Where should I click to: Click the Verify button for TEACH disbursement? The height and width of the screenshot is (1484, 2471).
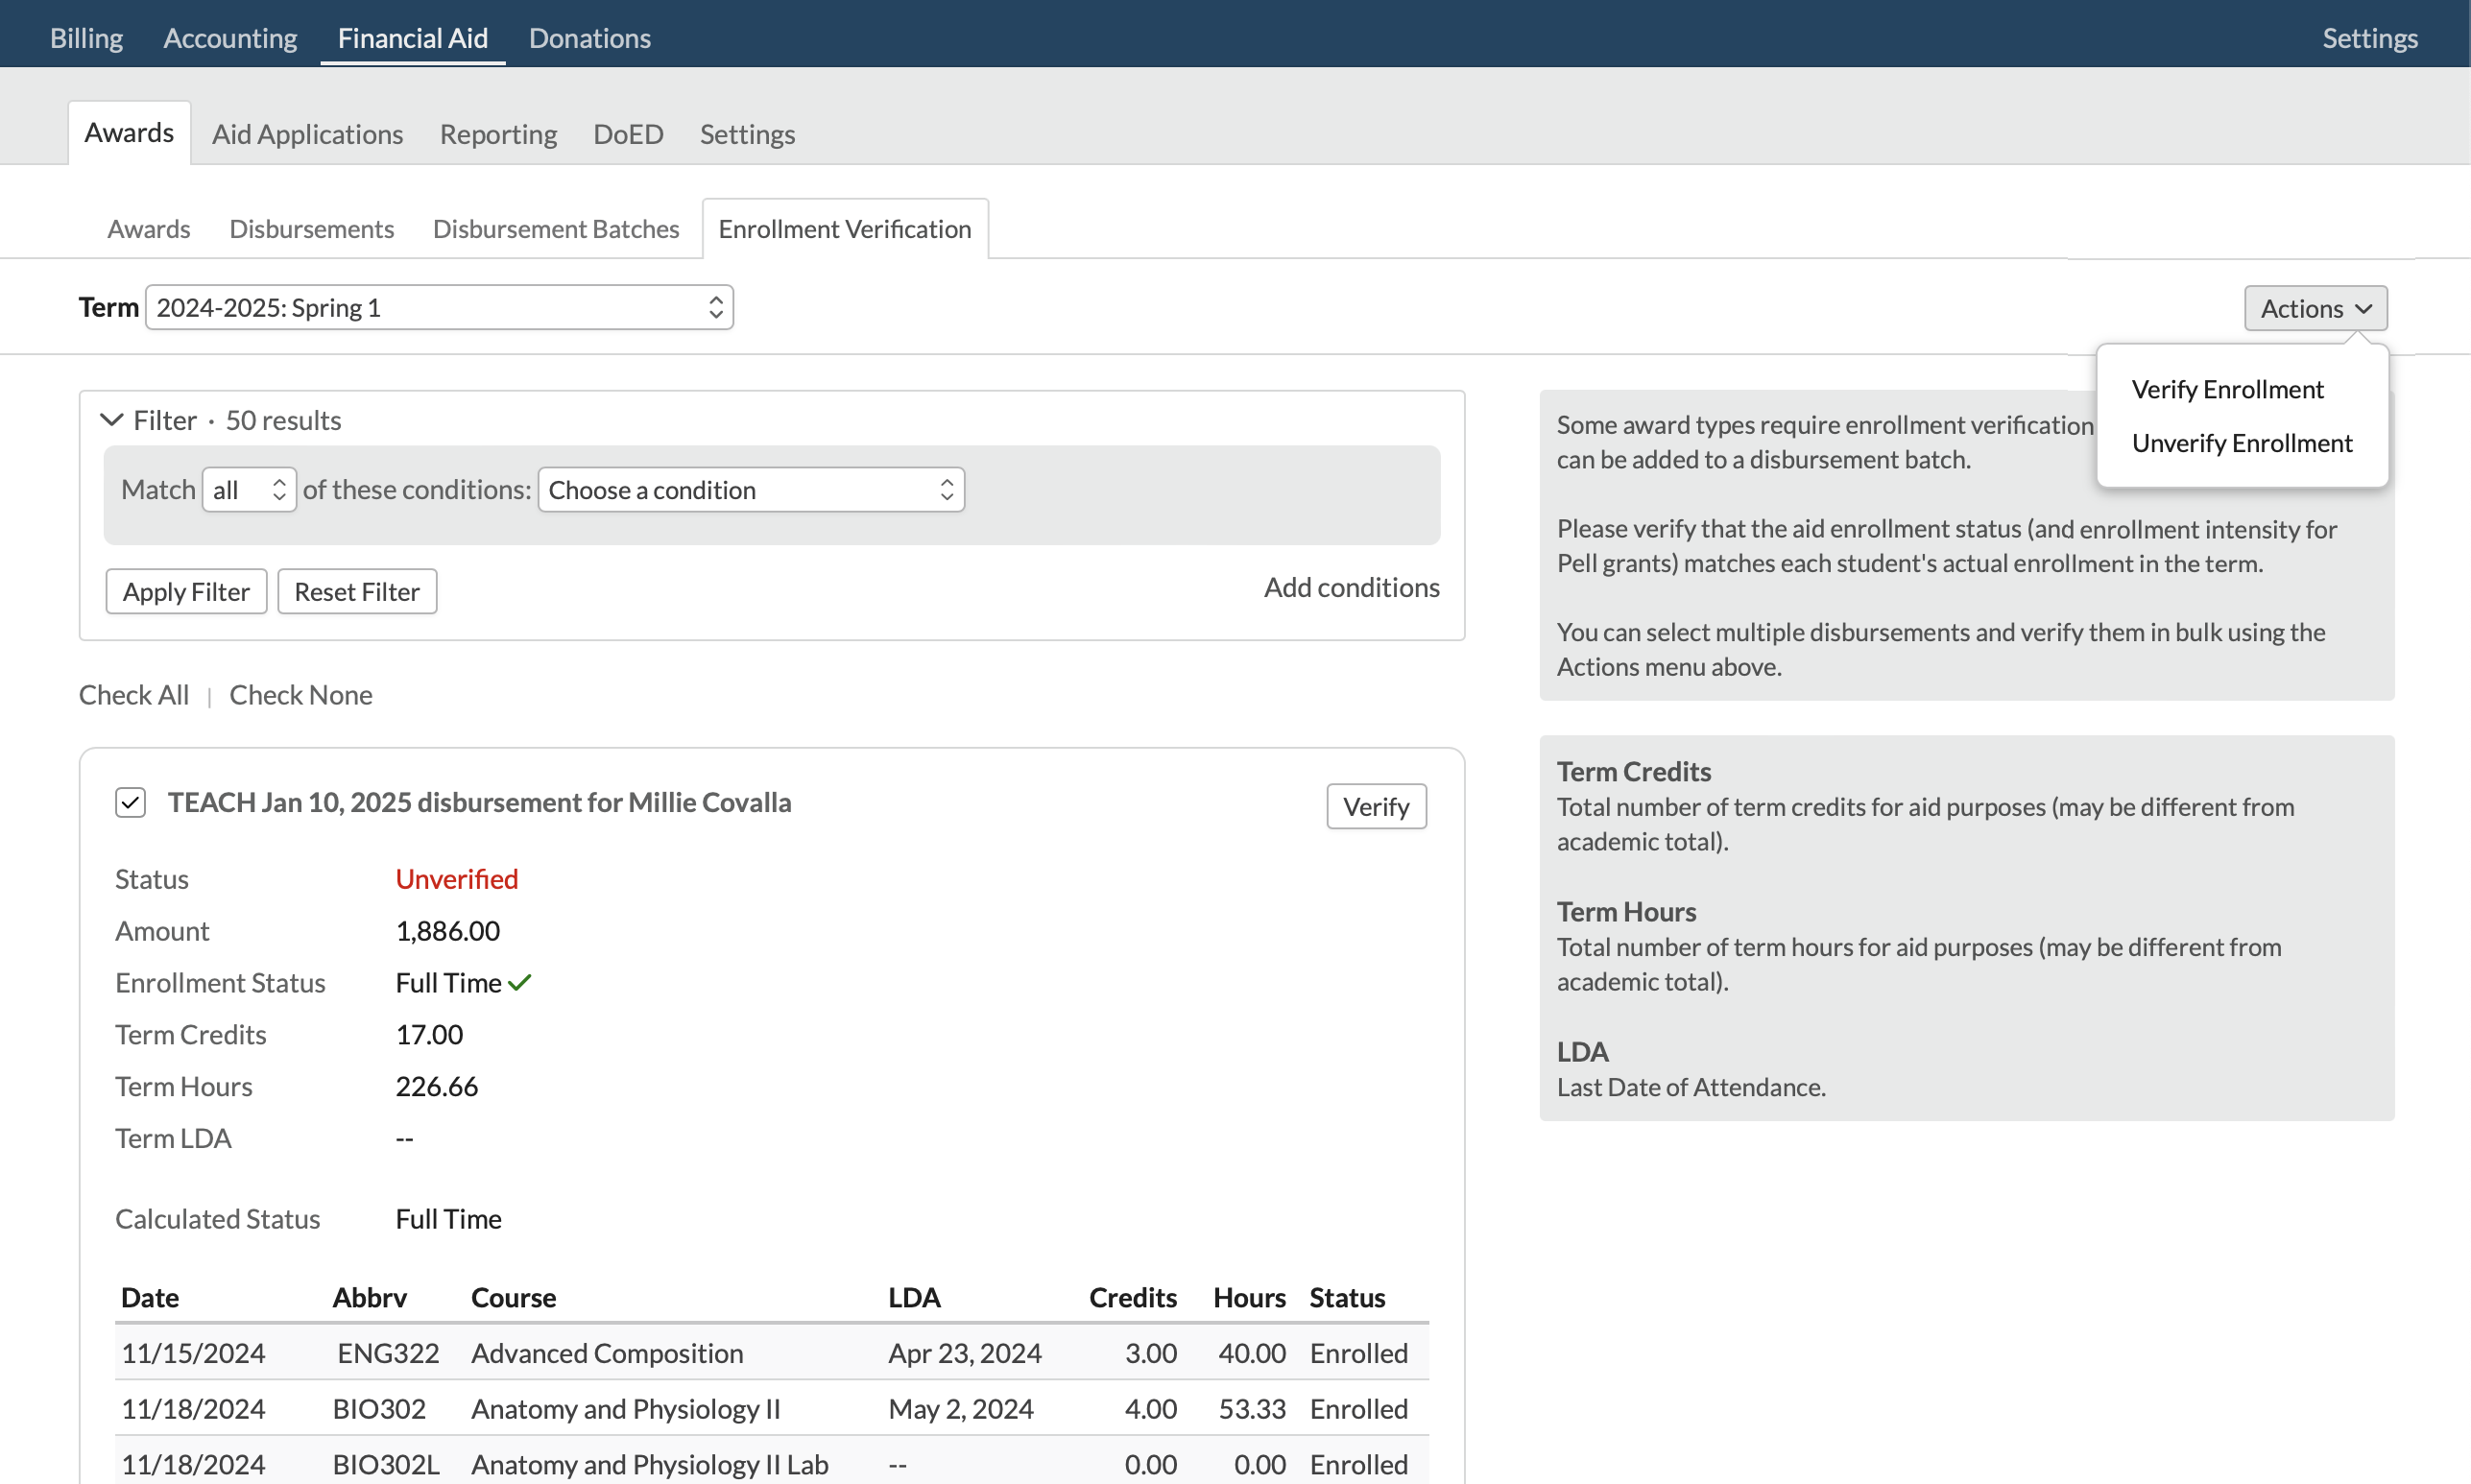(x=1376, y=807)
